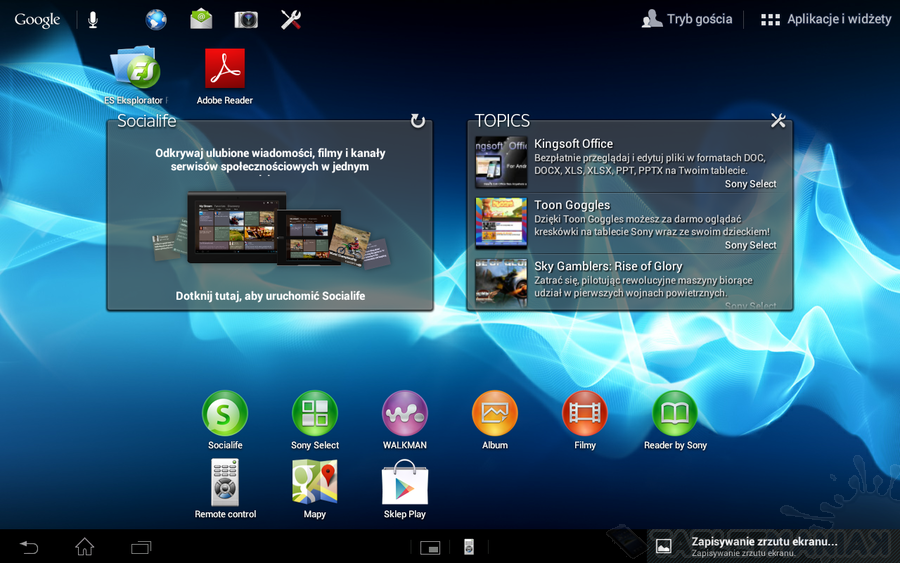
Task: Tap Sony Select label under Kingsoft Office
Action: click(x=750, y=184)
